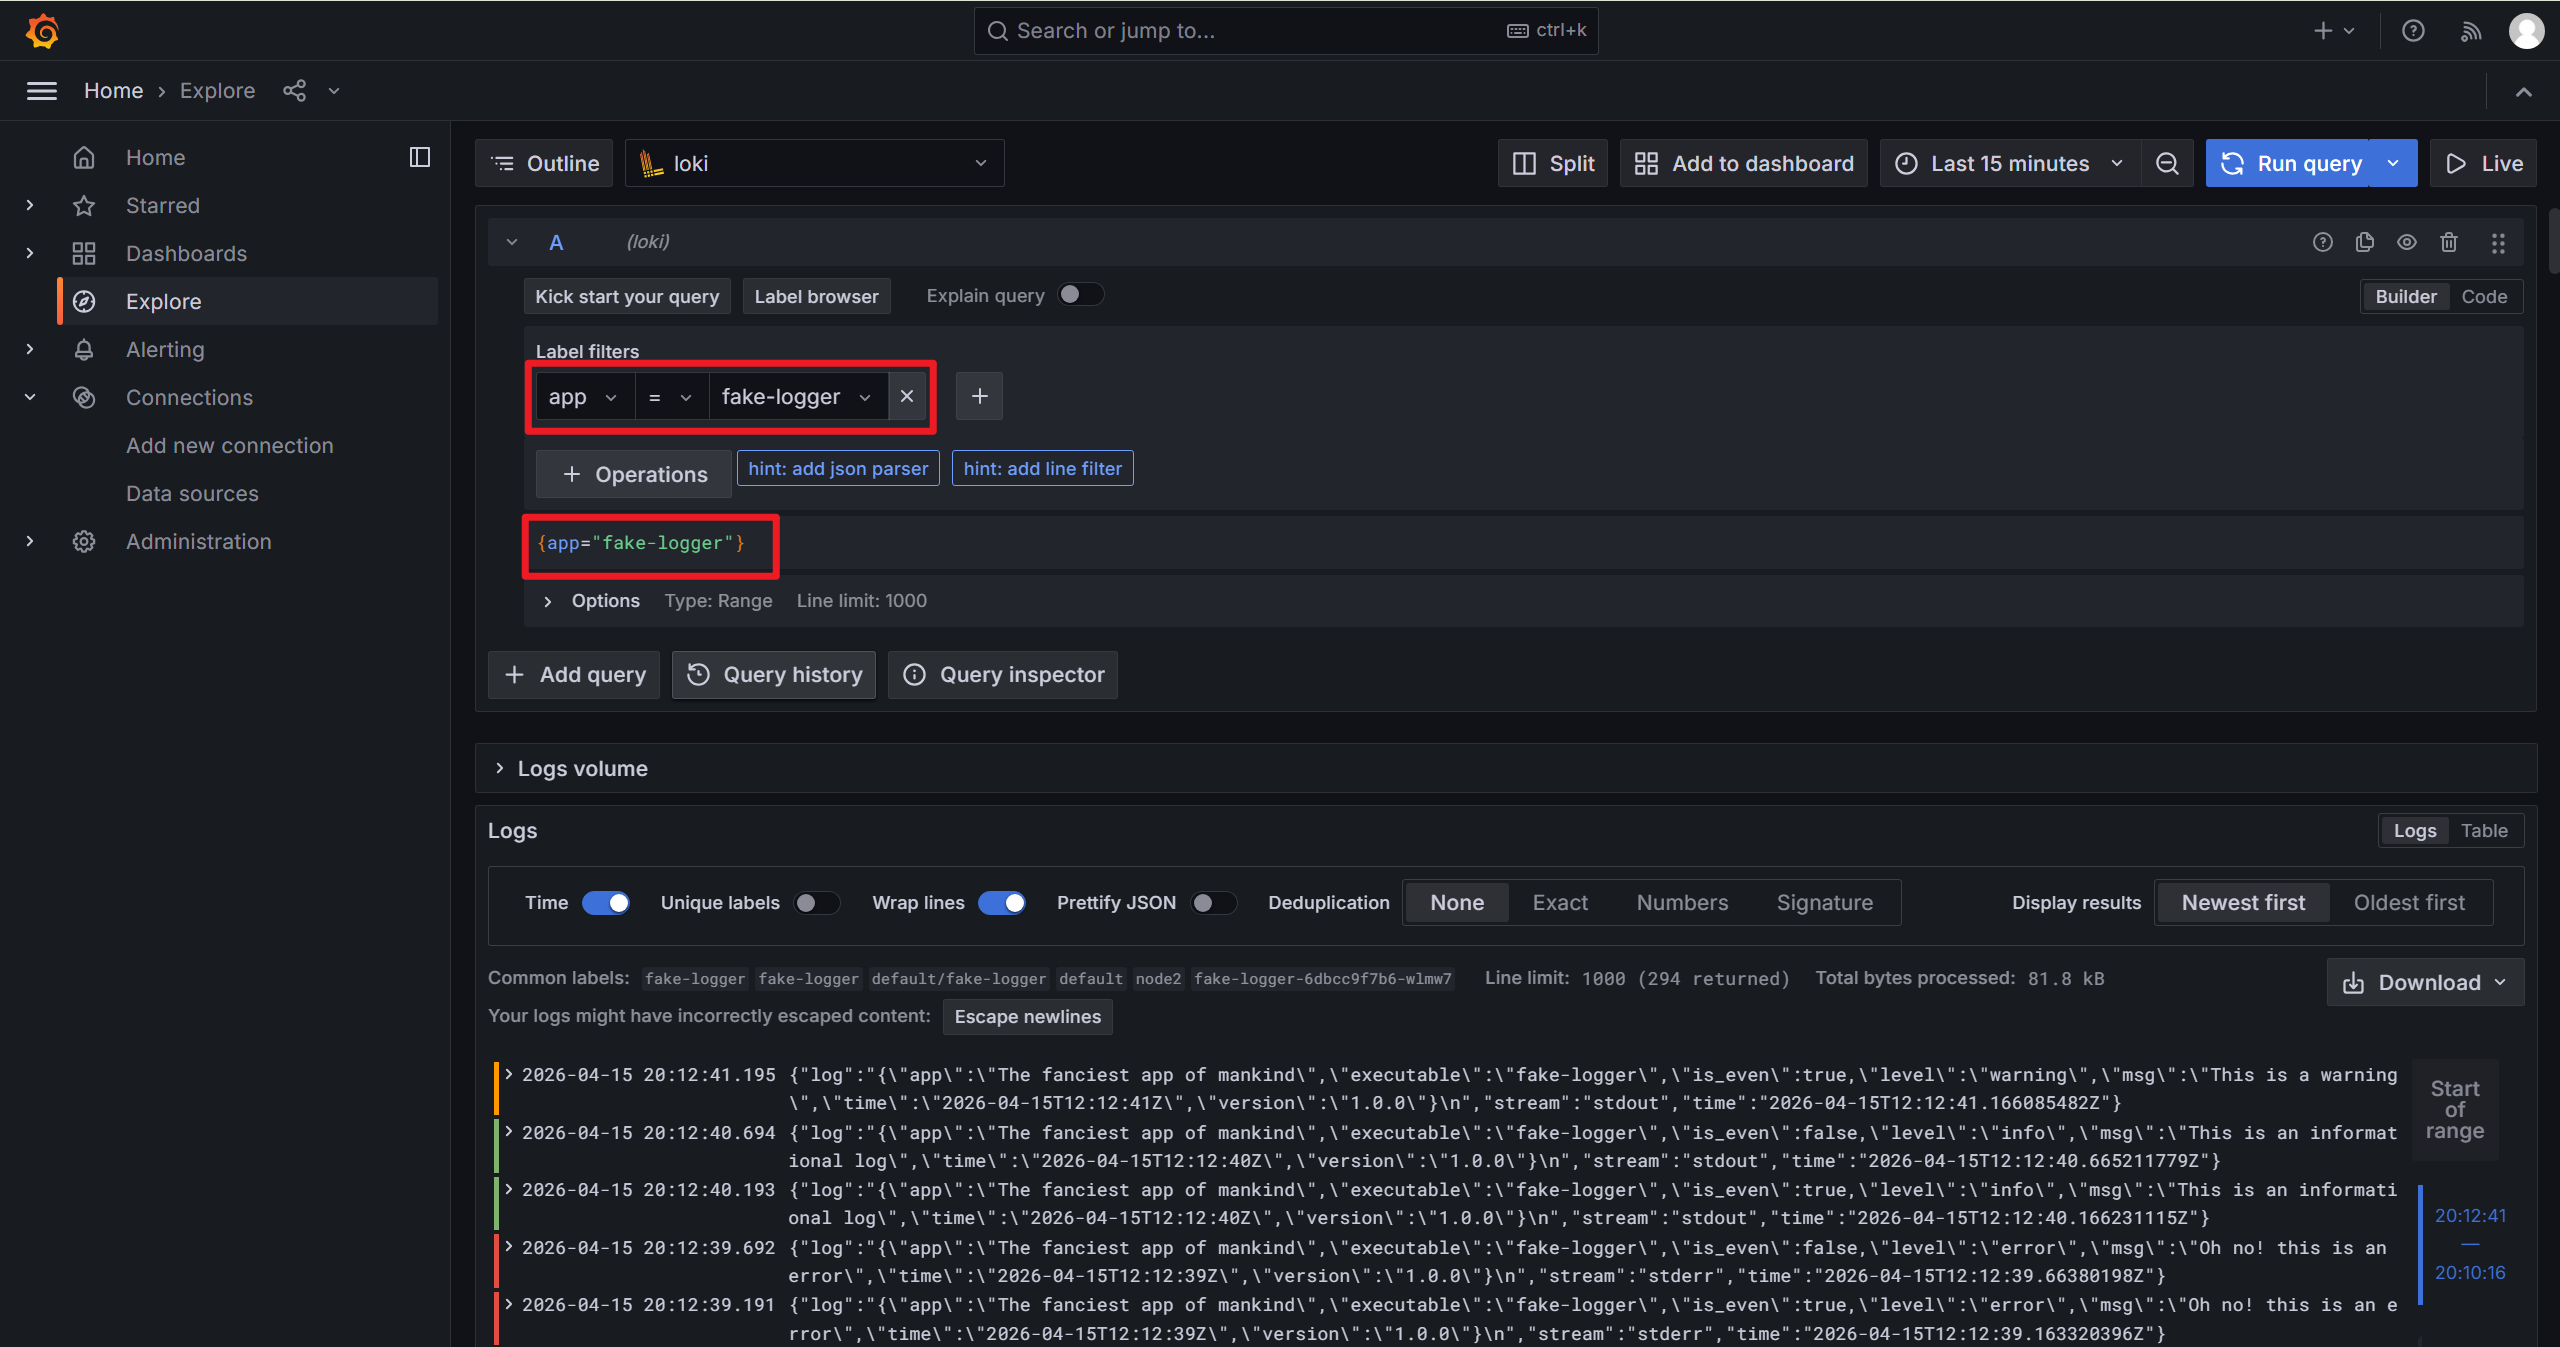2560x1347 pixels.
Task: Click hint: add line filter
Action: (x=1043, y=468)
